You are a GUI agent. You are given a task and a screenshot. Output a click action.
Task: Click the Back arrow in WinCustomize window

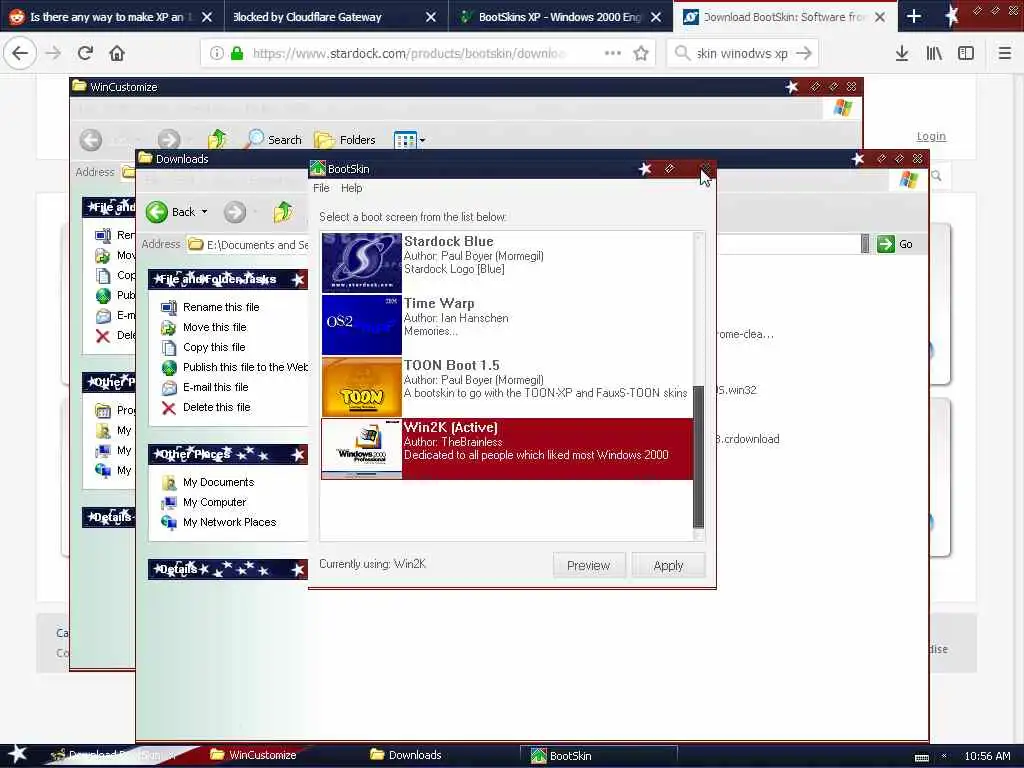(91, 140)
